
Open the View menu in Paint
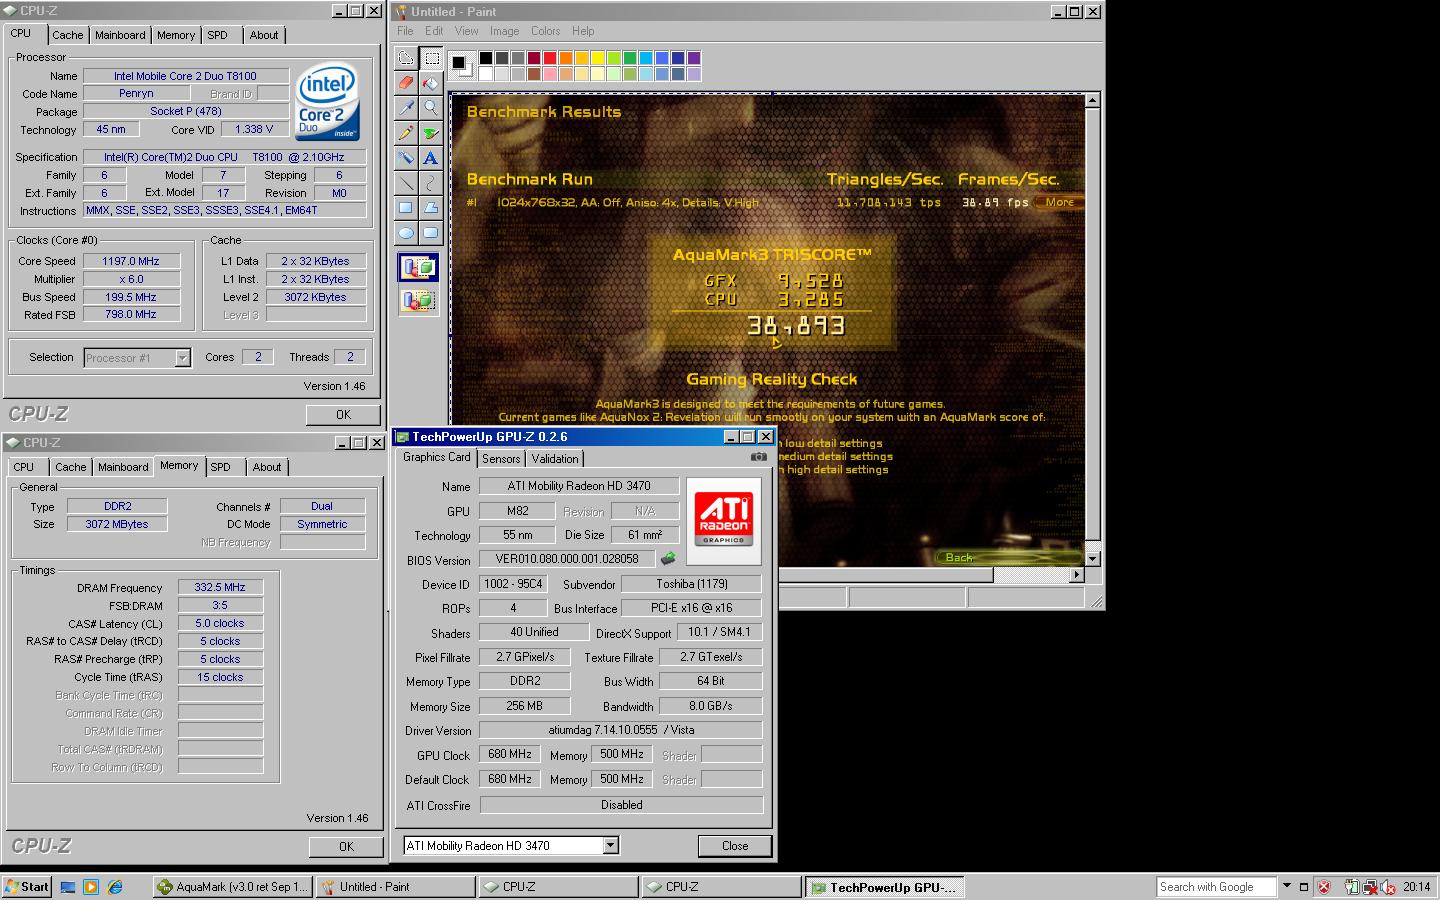tap(467, 31)
